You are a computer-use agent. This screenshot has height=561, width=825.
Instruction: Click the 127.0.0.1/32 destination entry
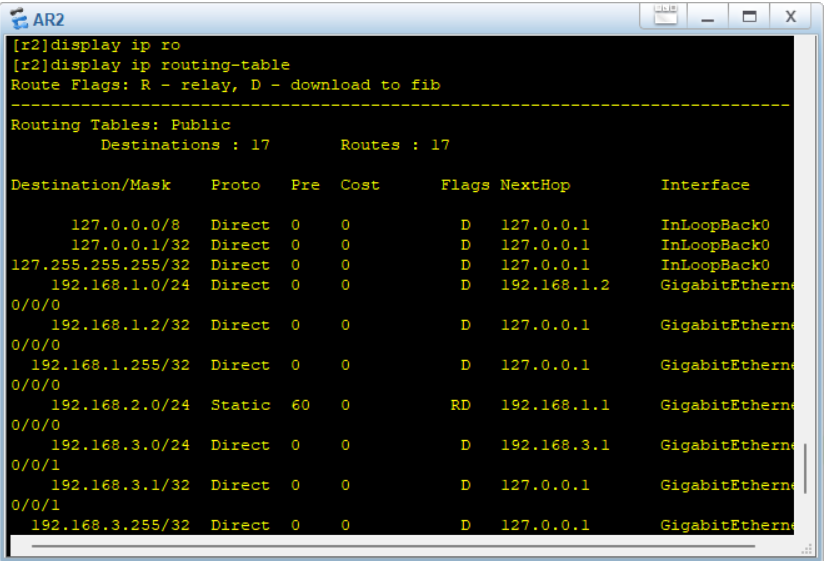(x=130, y=245)
